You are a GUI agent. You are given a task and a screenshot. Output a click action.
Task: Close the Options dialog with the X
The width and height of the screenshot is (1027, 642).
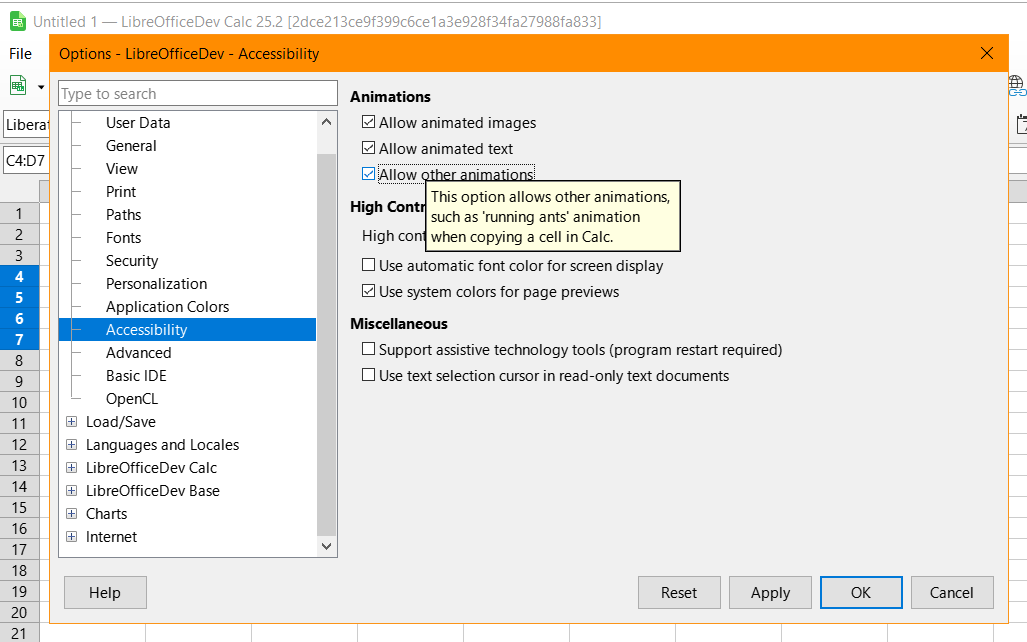[987, 53]
